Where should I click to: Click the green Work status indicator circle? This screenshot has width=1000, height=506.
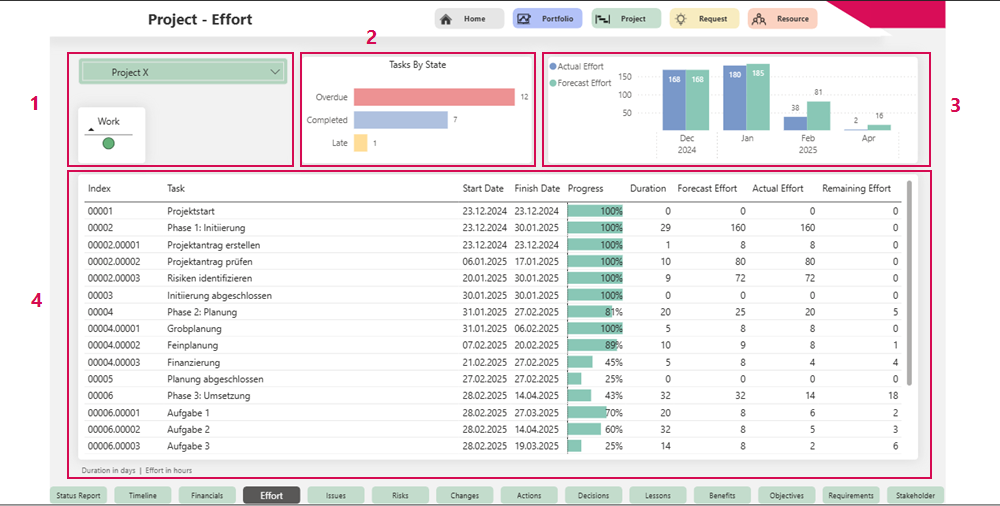108,144
